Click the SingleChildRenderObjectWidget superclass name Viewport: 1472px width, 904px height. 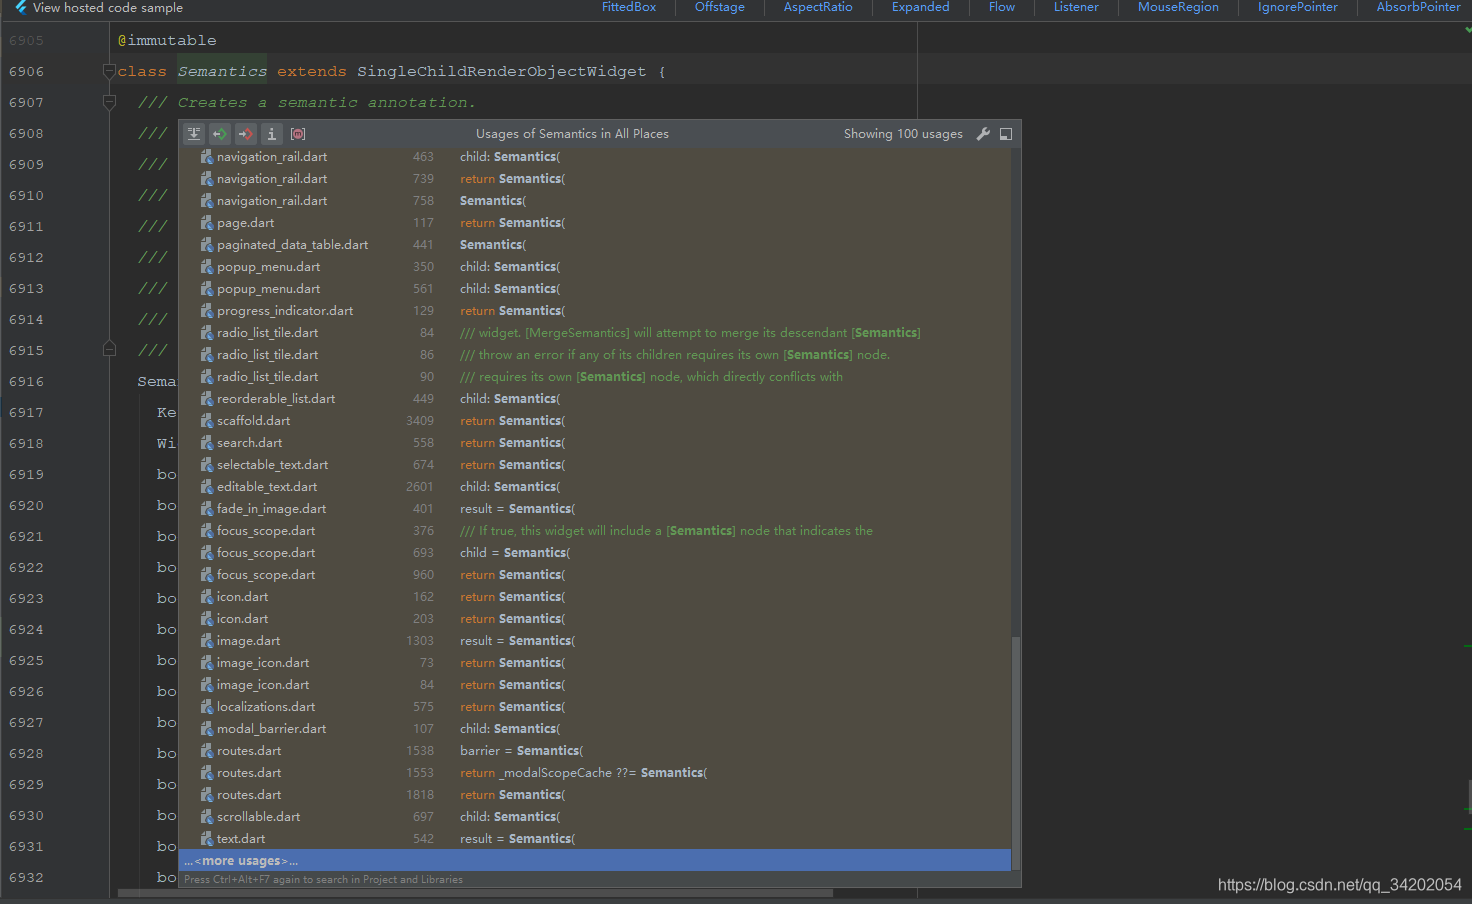tap(502, 71)
